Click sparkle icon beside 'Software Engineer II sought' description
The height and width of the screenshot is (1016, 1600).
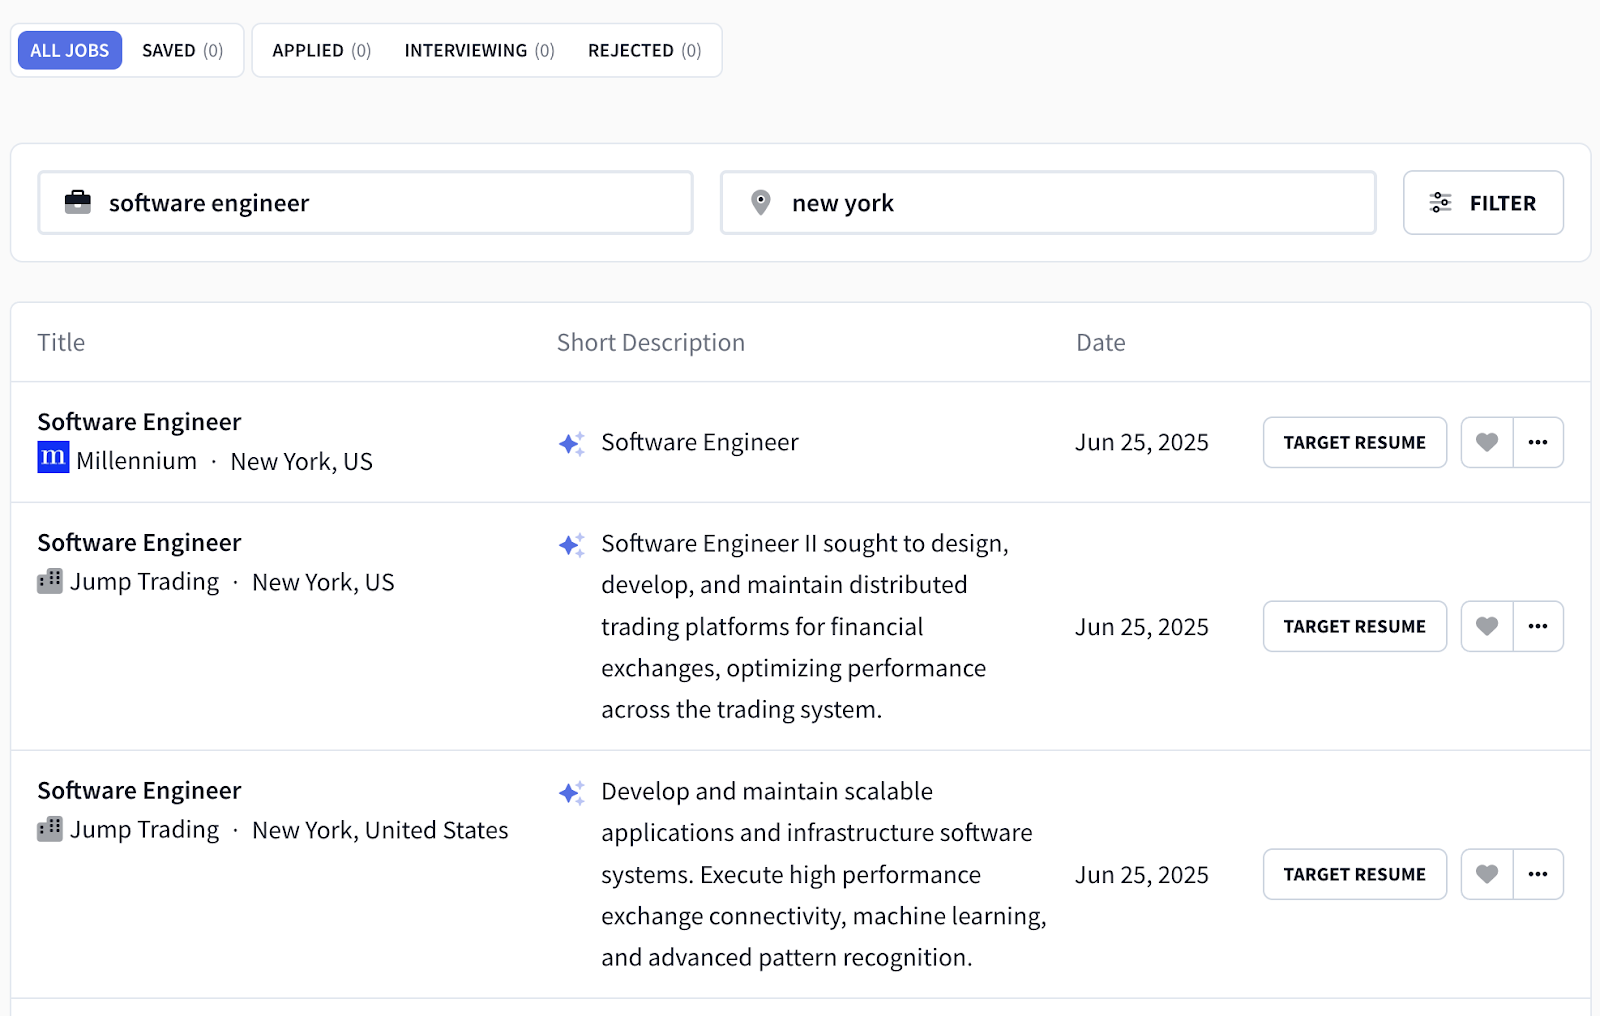pos(571,544)
